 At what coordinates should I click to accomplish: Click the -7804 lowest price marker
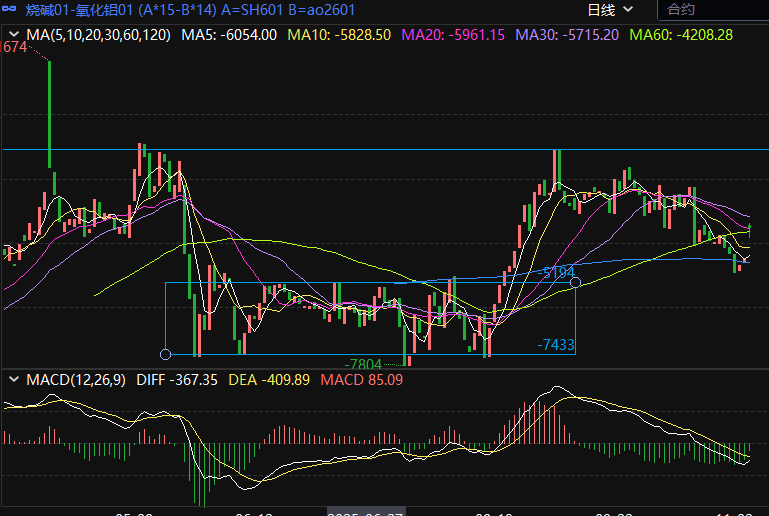point(363,364)
